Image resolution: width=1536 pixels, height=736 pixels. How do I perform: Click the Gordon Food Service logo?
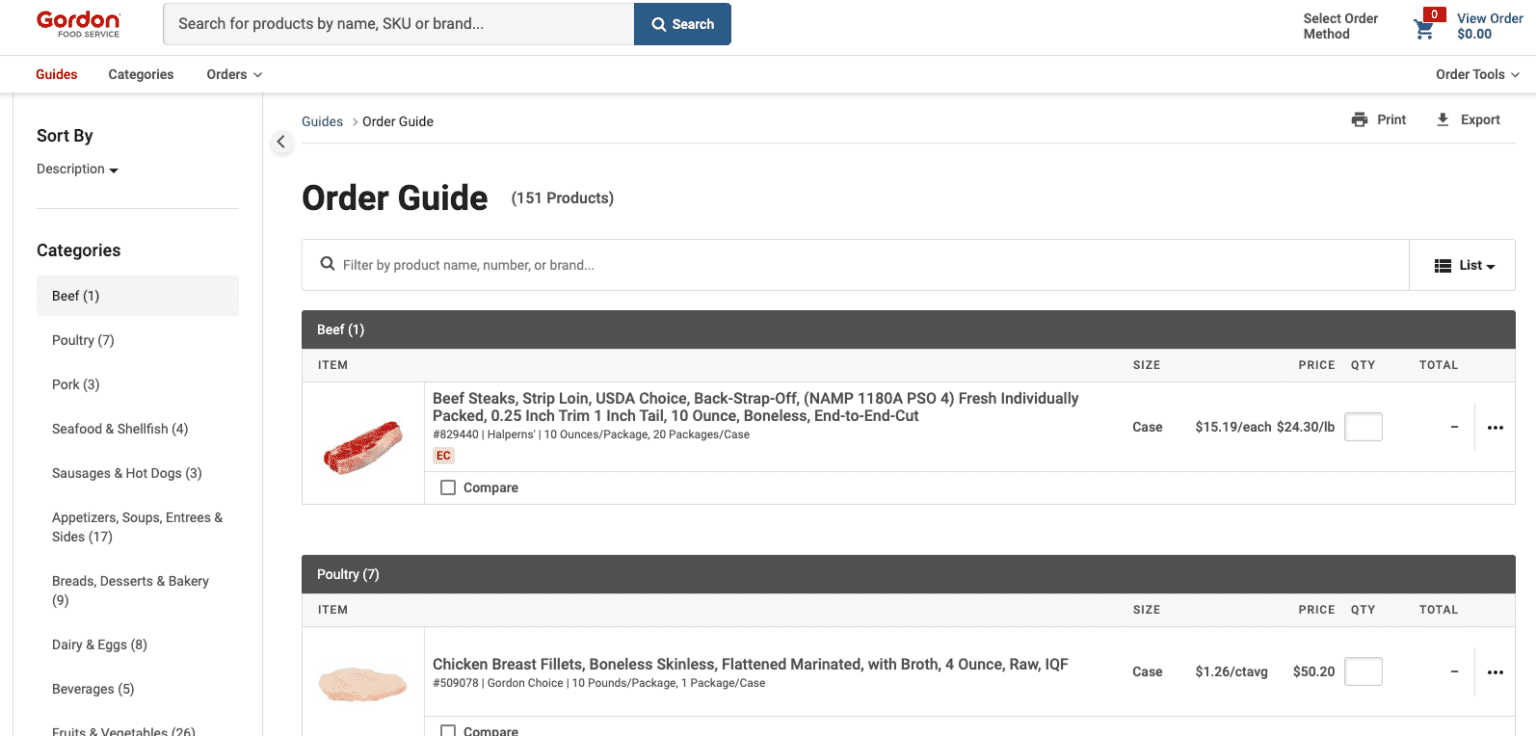pyautogui.click(x=78, y=22)
